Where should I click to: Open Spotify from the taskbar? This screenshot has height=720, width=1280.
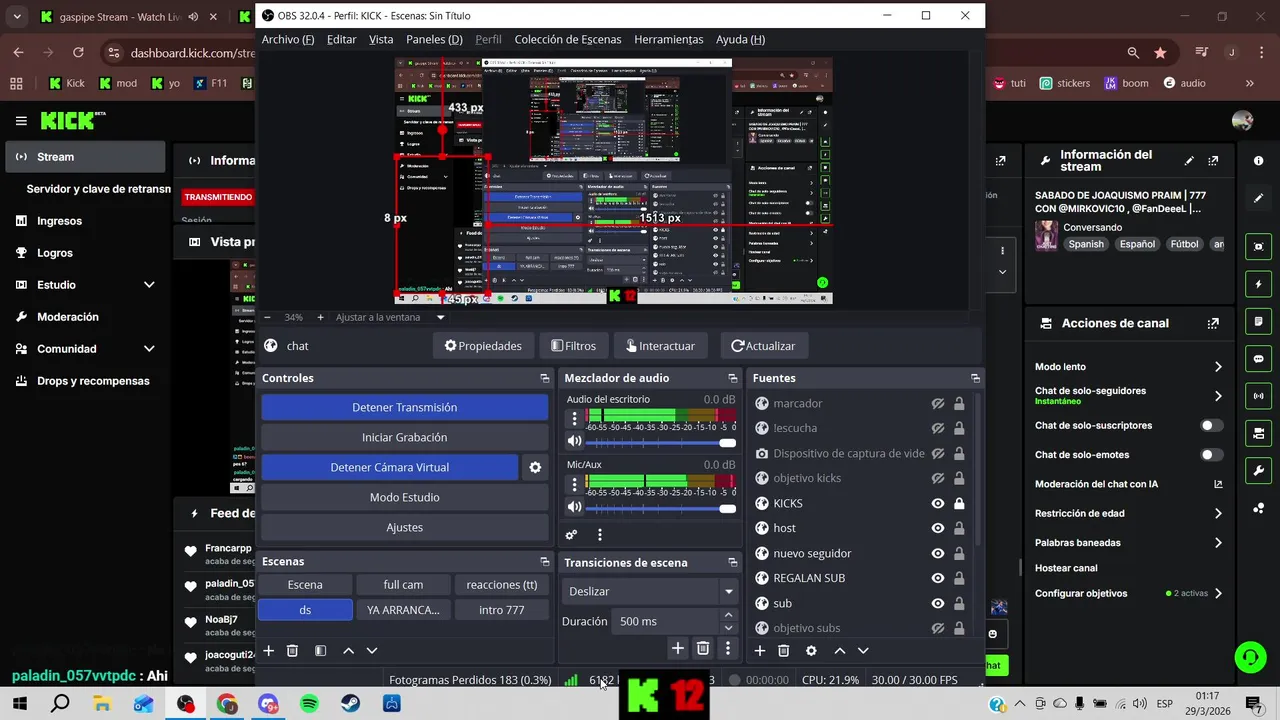(309, 704)
